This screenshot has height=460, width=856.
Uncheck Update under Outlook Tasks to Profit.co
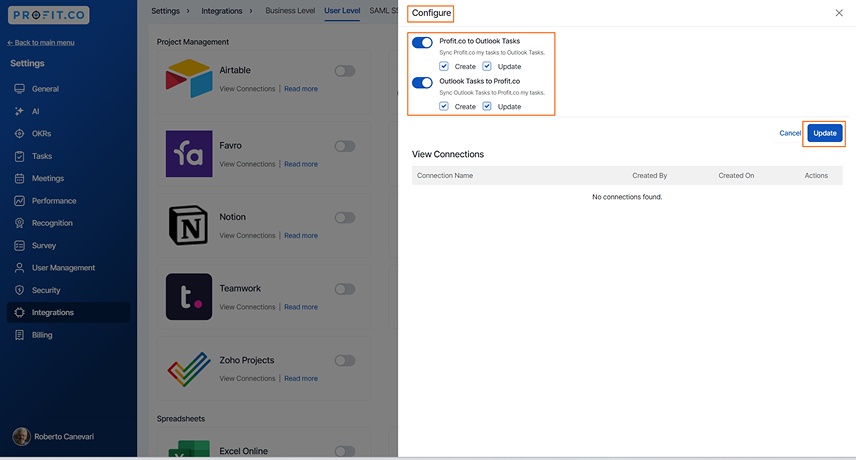coord(487,106)
